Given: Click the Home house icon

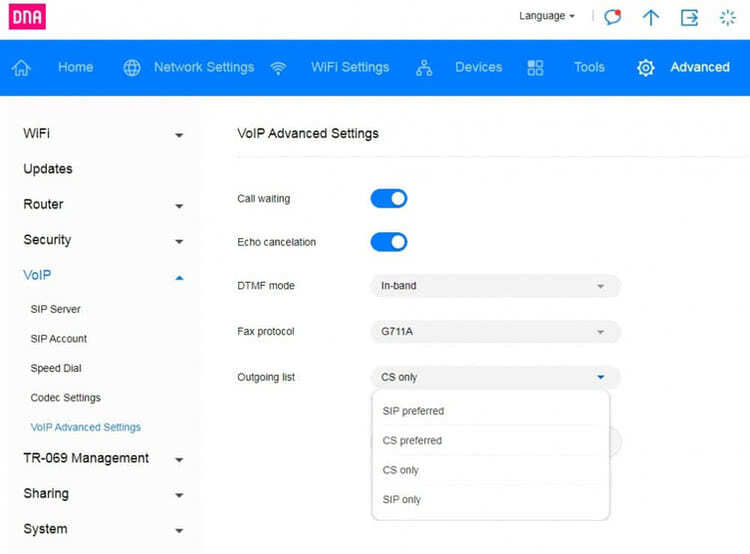Looking at the screenshot, I should click(x=21, y=67).
